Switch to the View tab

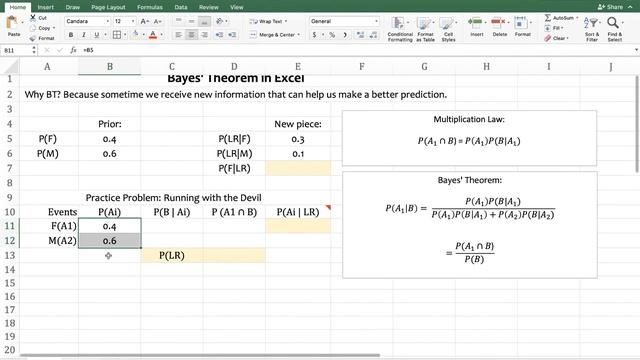(236, 7)
